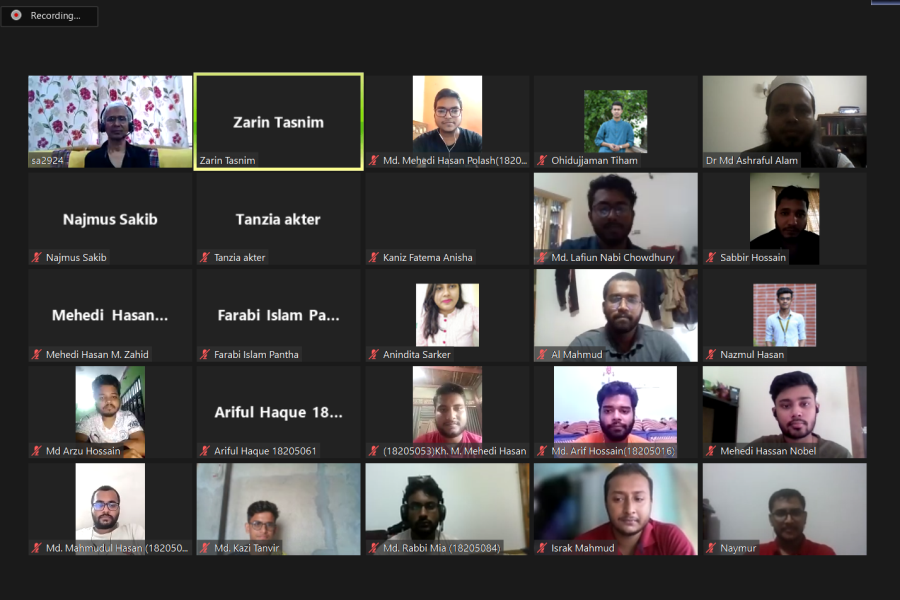
Task: Click muted mic icon beside Israk Mahmud
Action: (542, 548)
